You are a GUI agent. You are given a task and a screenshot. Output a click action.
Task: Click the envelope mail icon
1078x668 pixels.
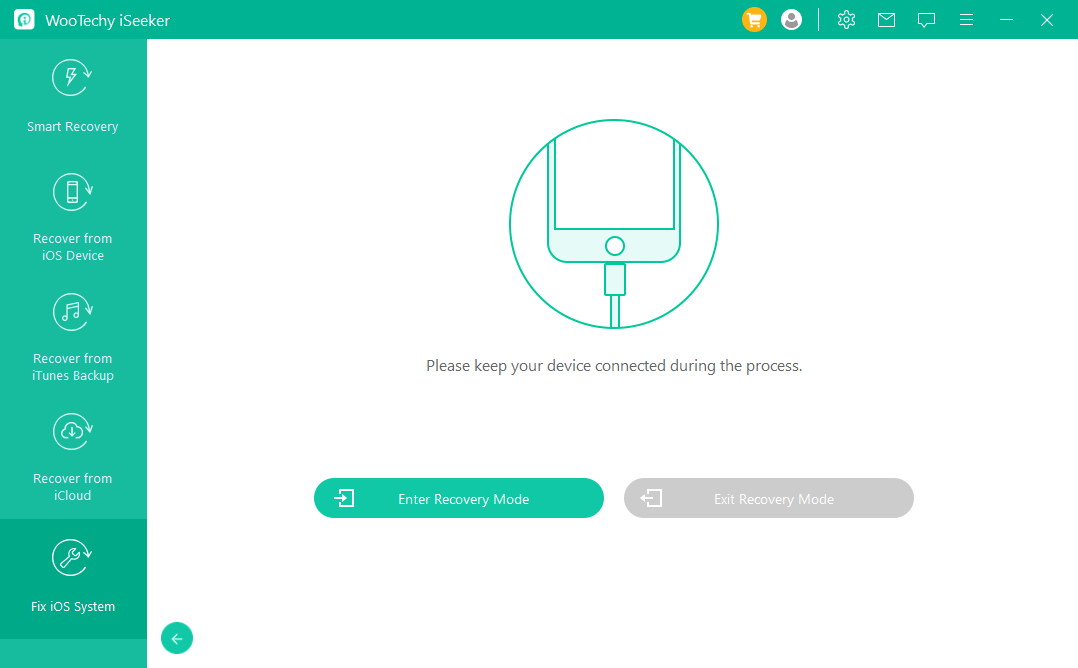886,20
